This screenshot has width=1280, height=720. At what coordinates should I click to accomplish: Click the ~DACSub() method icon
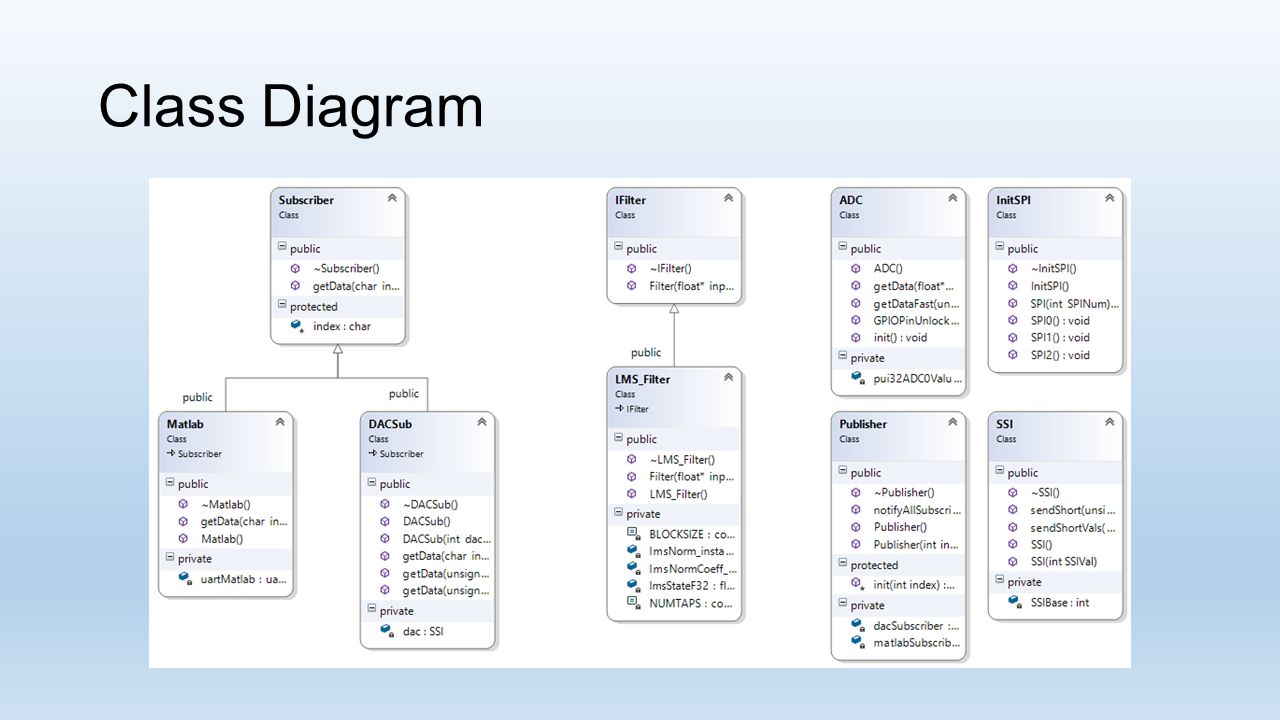pos(385,504)
